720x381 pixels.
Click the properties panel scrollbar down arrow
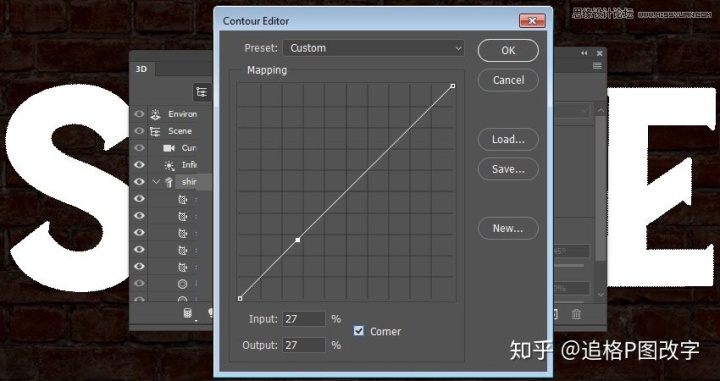coord(601,295)
